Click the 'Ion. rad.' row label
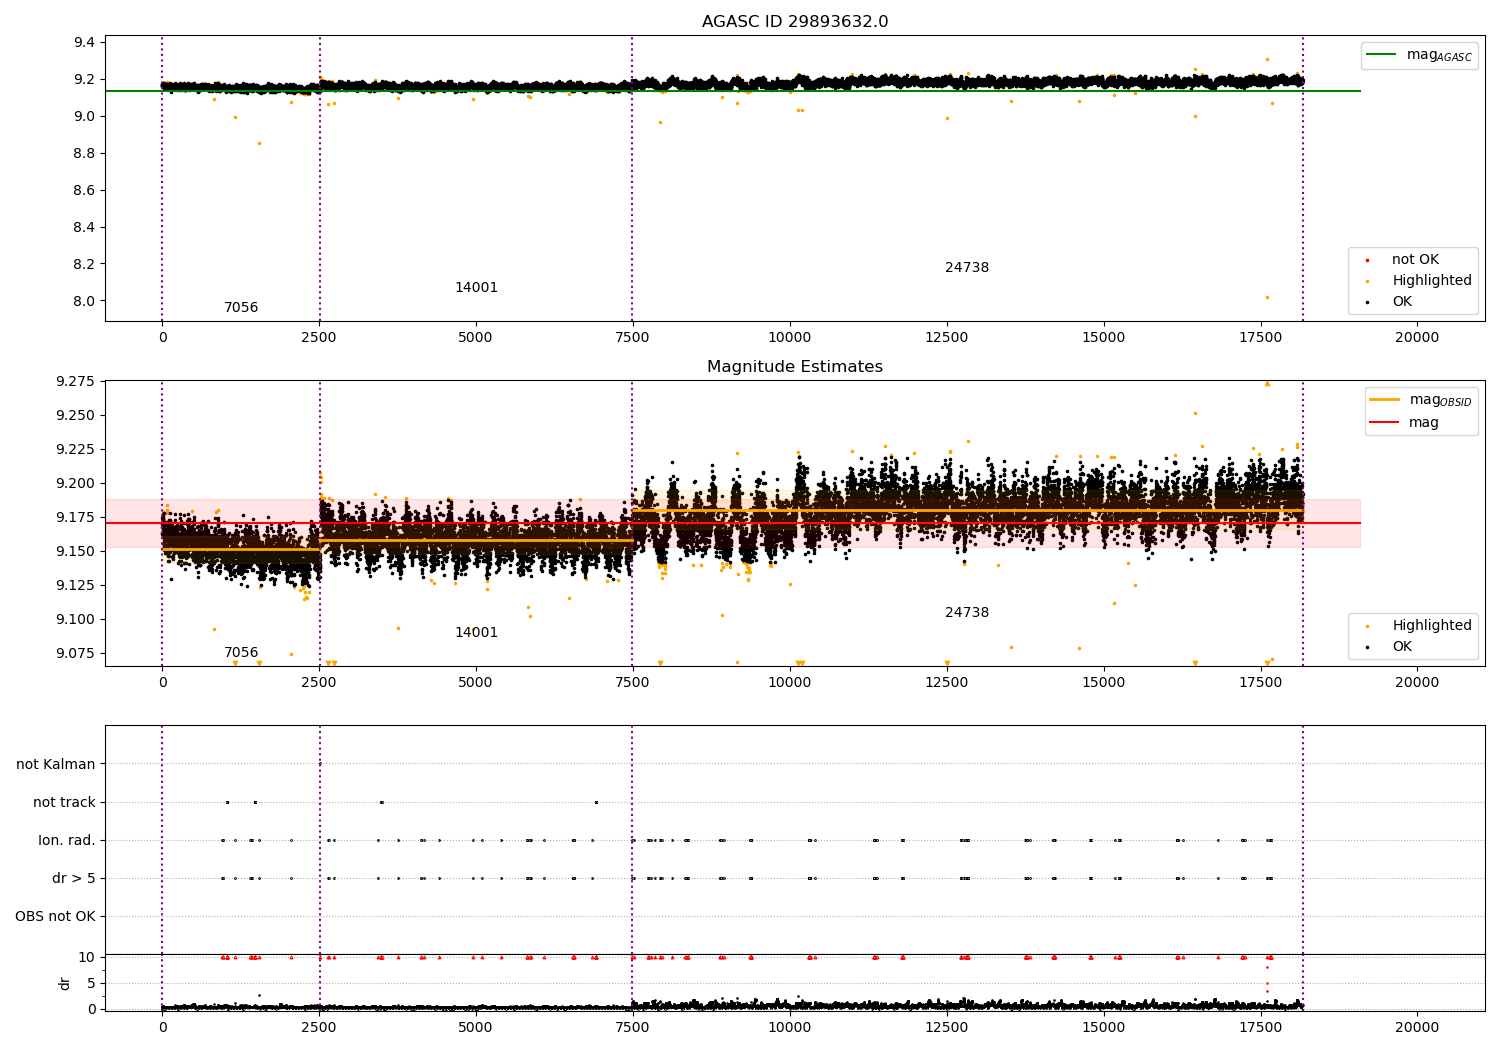 67,841
